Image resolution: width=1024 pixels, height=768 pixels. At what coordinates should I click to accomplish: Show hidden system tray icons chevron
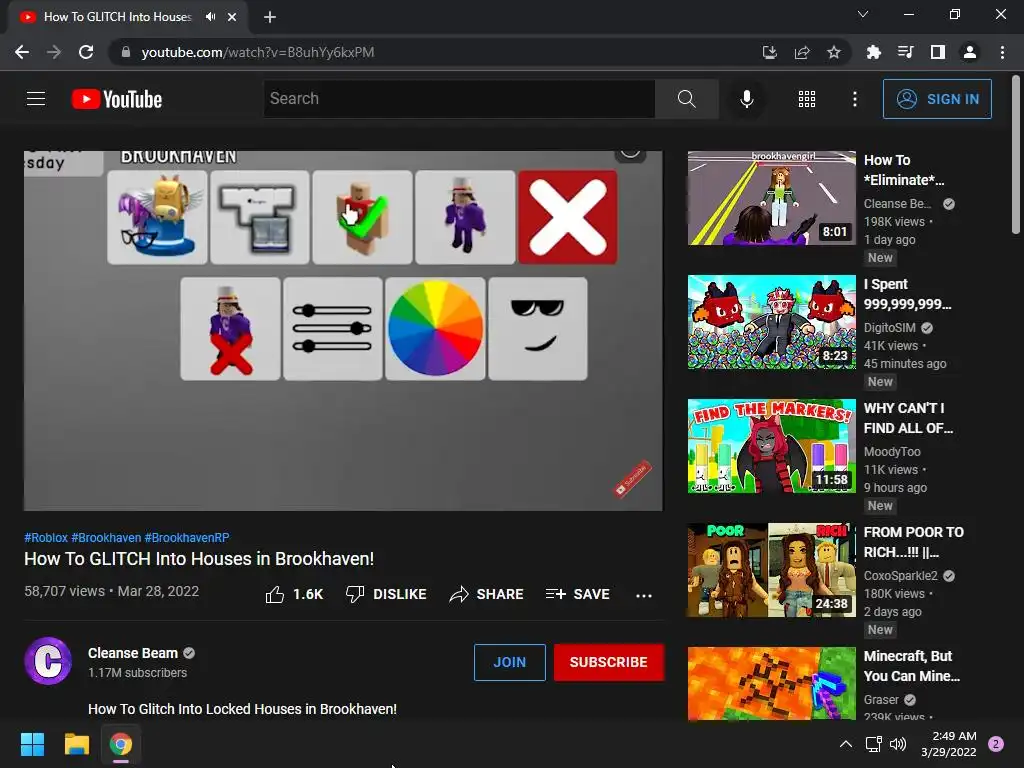[x=846, y=744]
